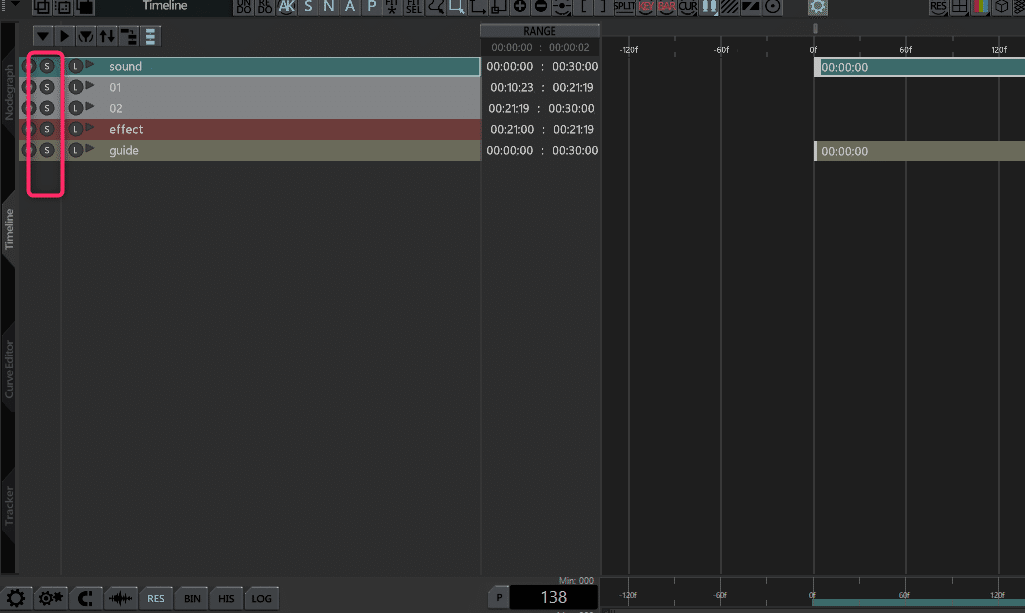Toggle solo S on effect track
1025x613 pixels.
(46, 129)
